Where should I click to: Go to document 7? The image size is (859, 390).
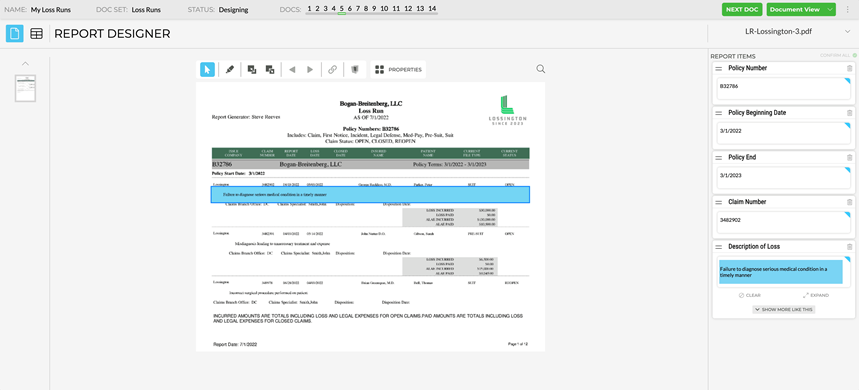point(358,9)
